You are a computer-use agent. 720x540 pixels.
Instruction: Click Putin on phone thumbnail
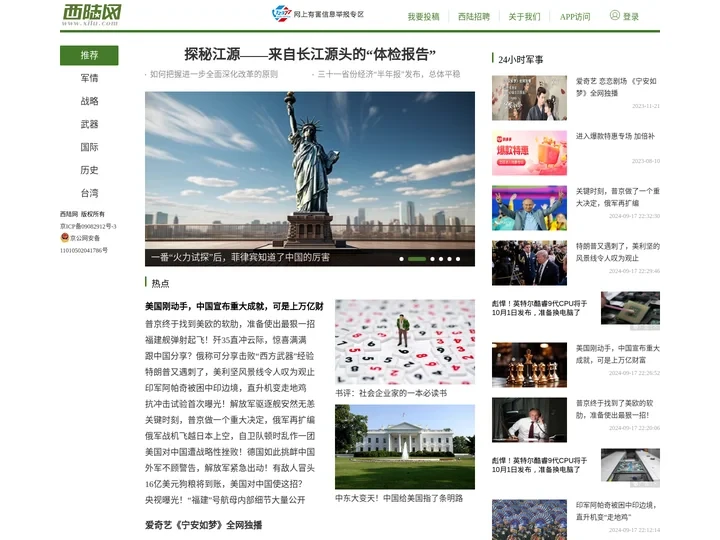[x=529, y=420]
